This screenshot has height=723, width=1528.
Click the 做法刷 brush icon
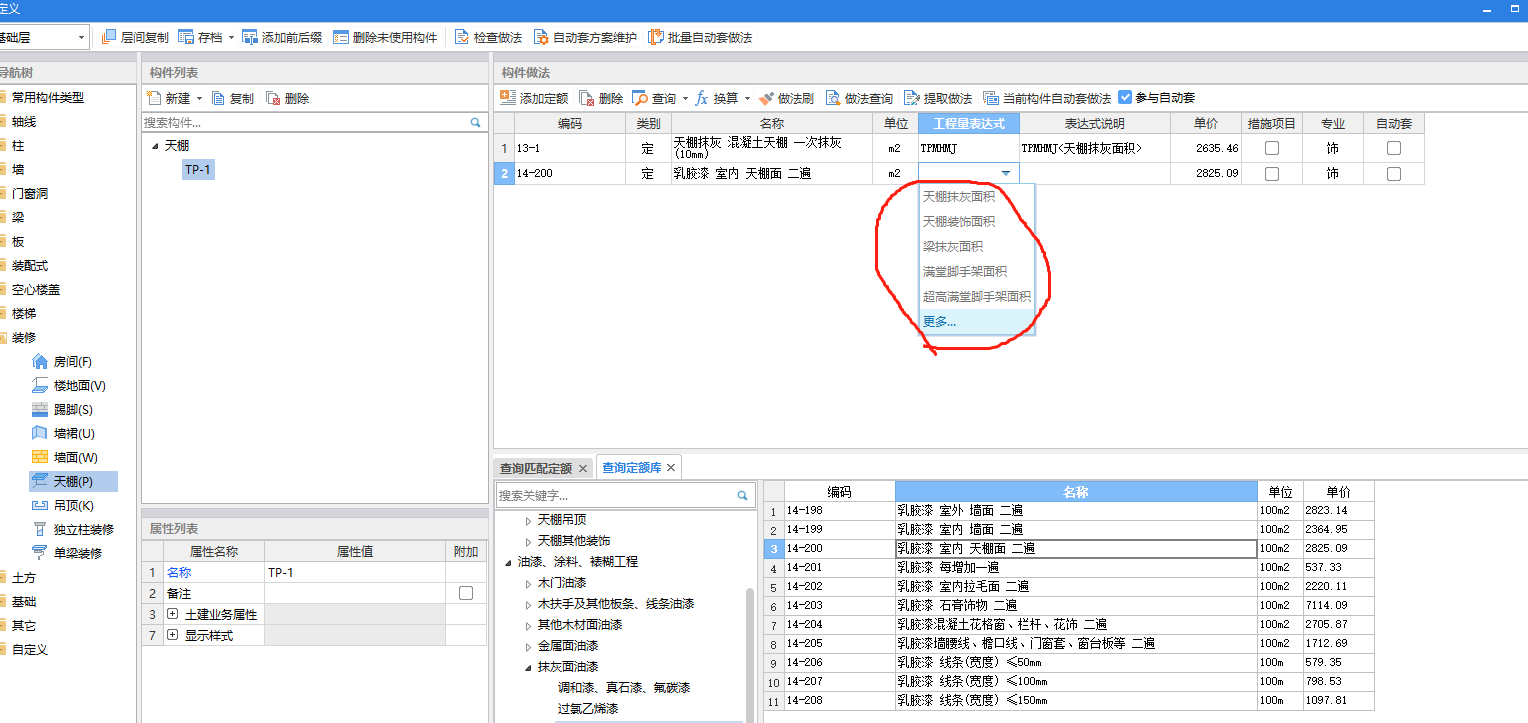click(x=766, y=98)
